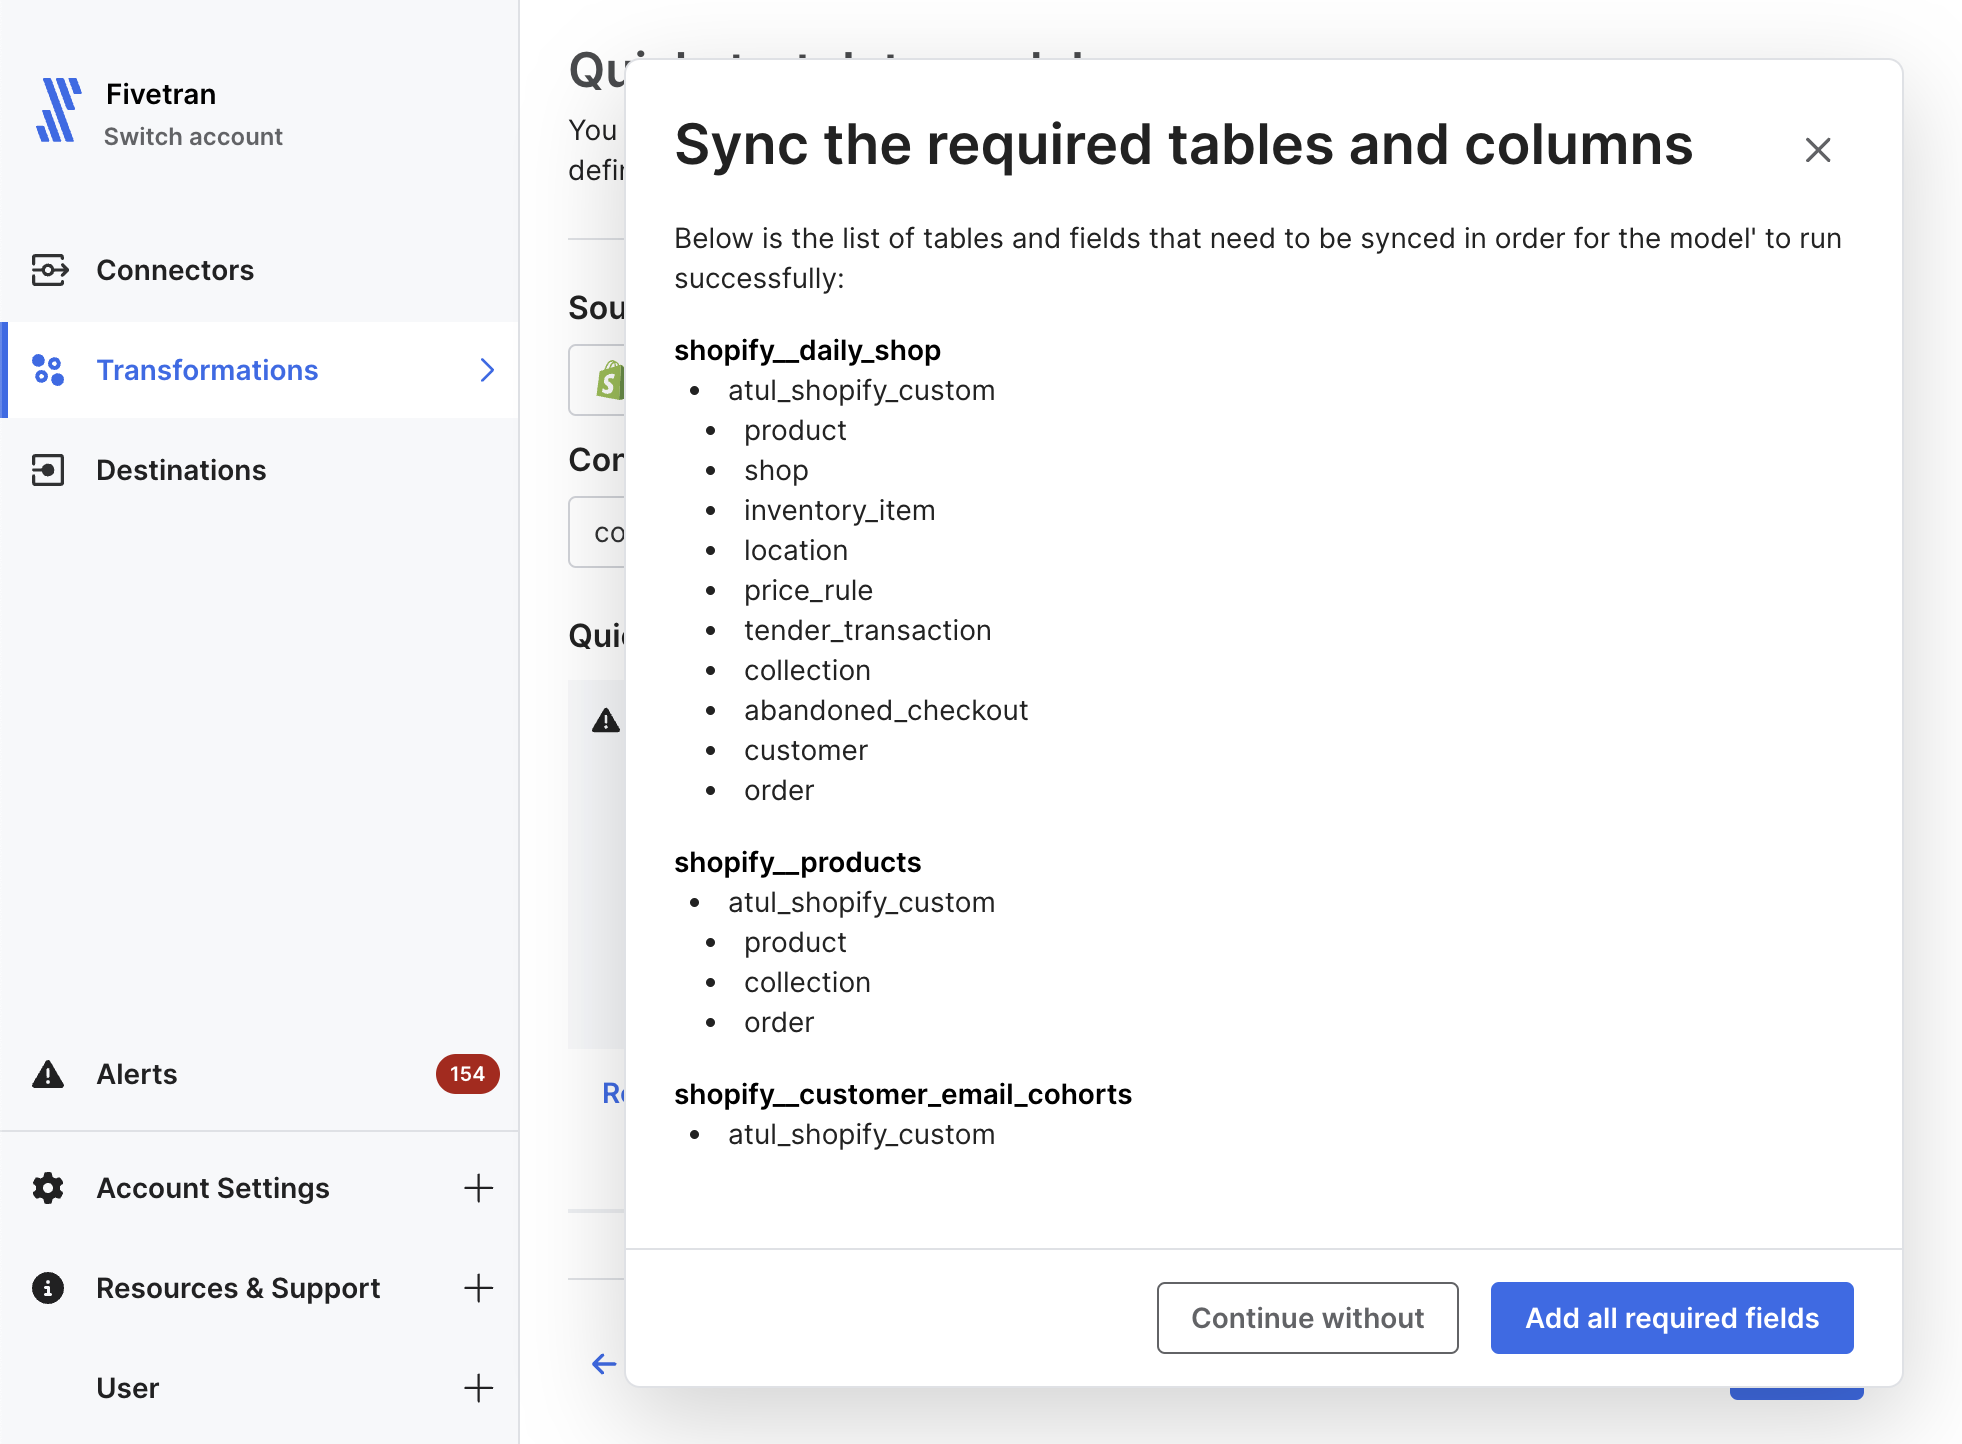The width and height of the screenshot is (1962, 1444).
Task: Click Continue without button
Action: coord(1305,1316)
